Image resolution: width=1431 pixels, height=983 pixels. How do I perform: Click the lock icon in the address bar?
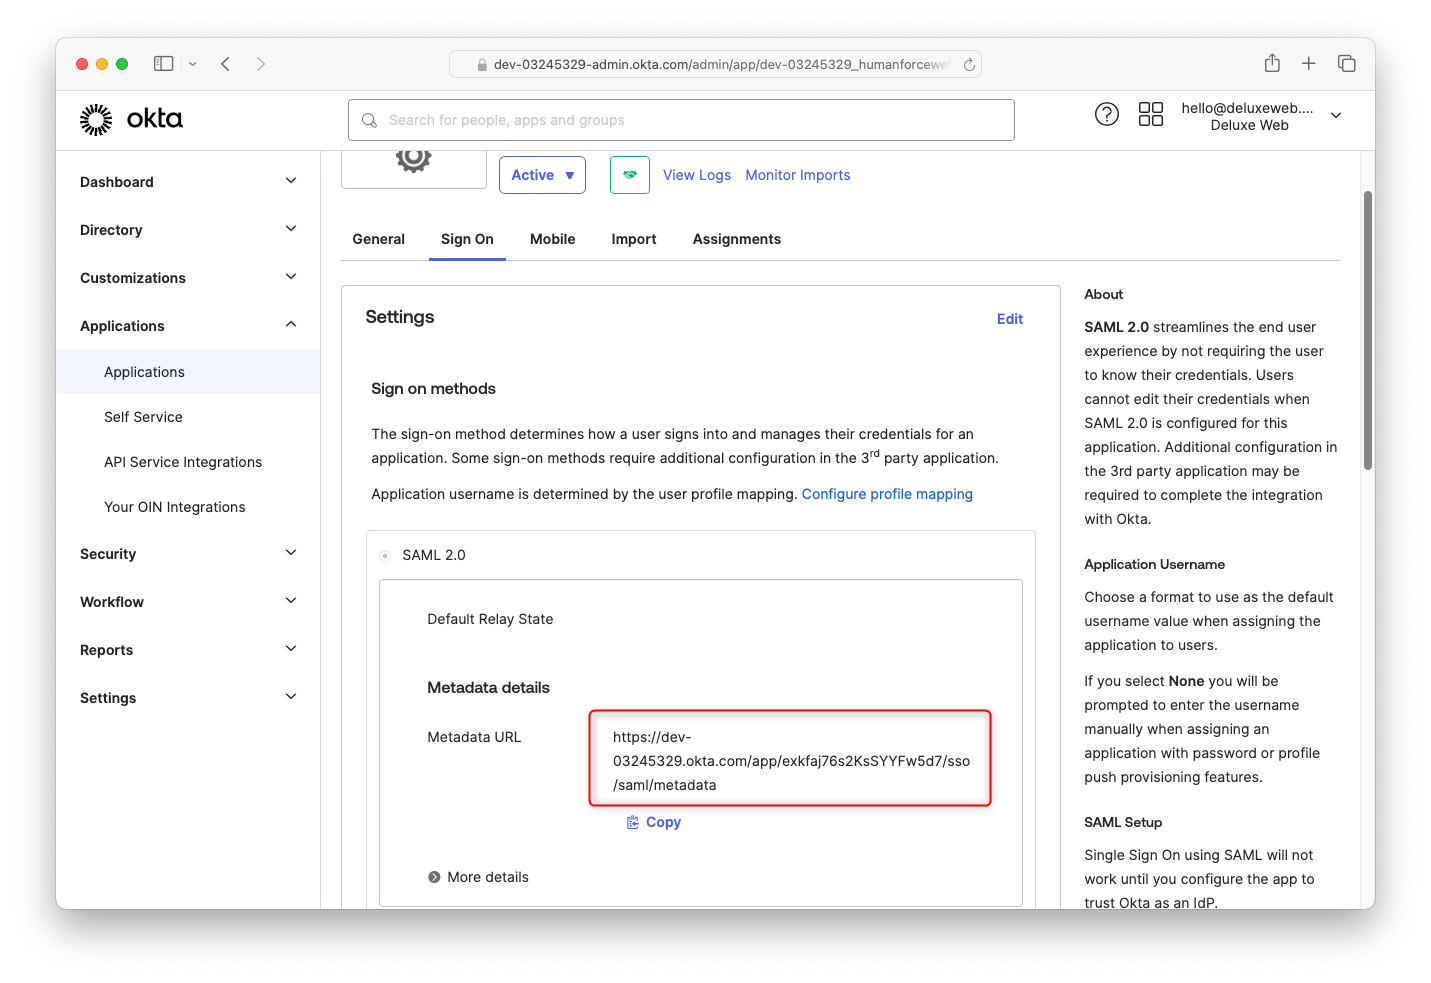[482, 65]
